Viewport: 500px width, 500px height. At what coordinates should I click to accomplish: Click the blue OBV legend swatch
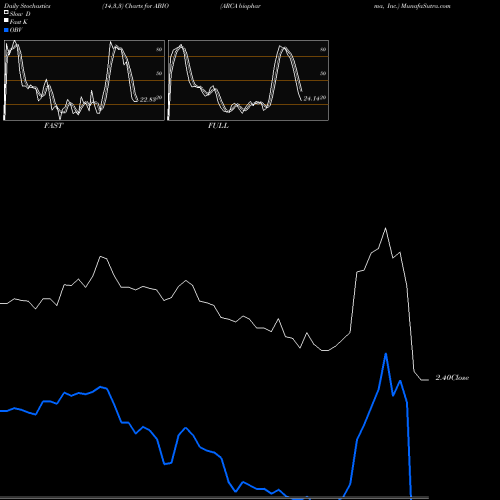(6, 30)
